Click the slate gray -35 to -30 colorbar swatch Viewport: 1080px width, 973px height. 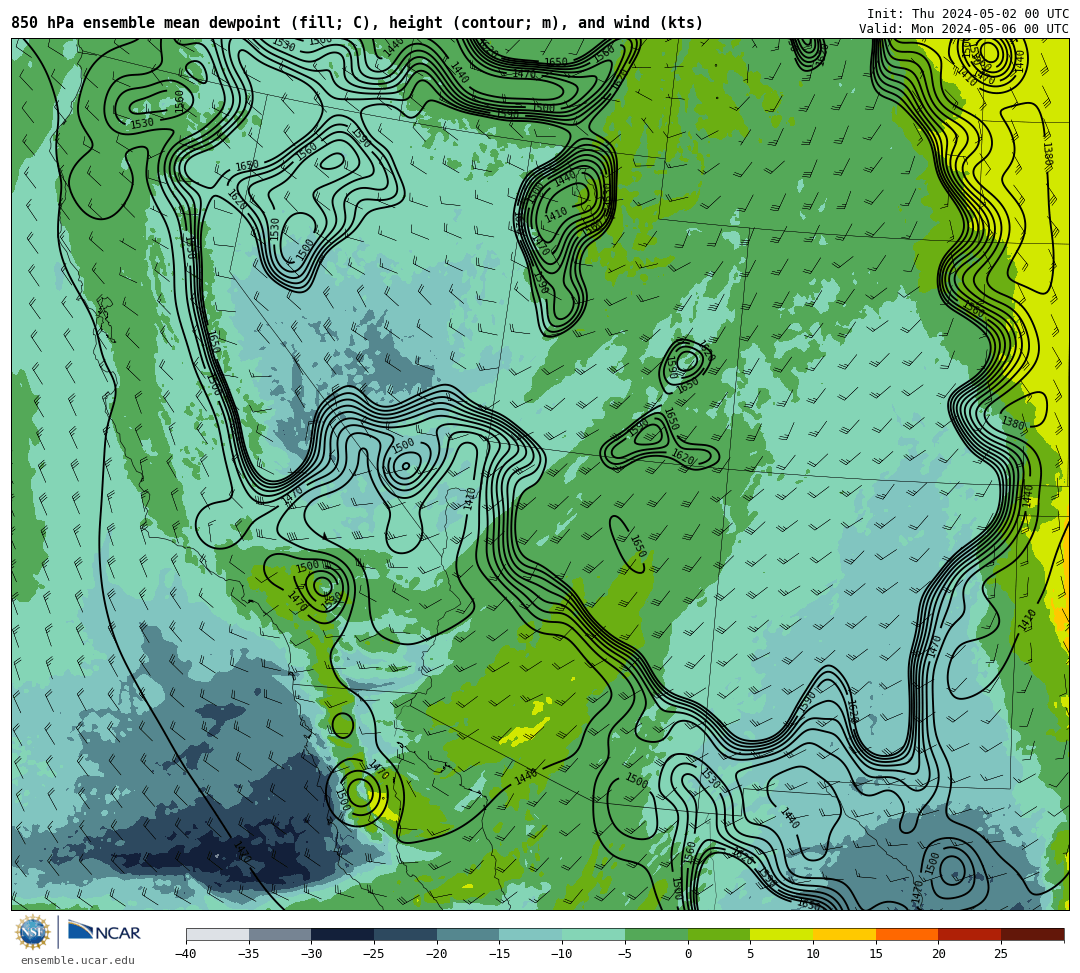pos(280,934)
